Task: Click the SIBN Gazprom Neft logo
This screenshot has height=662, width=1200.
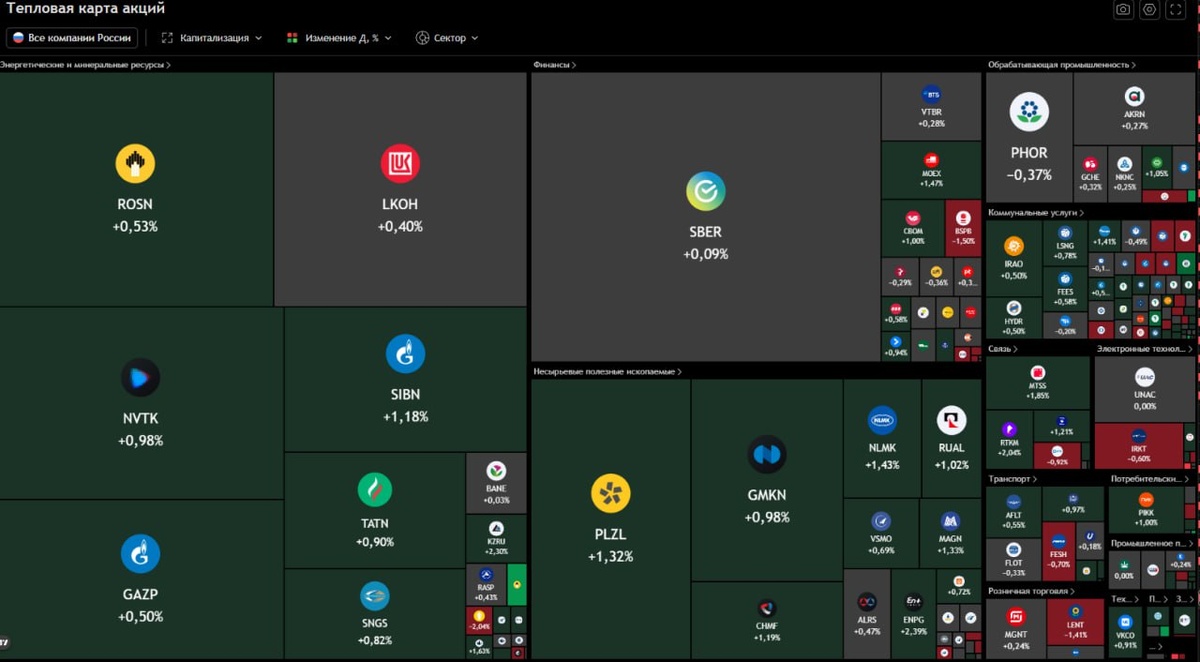Action: click(x=405, y=354)
